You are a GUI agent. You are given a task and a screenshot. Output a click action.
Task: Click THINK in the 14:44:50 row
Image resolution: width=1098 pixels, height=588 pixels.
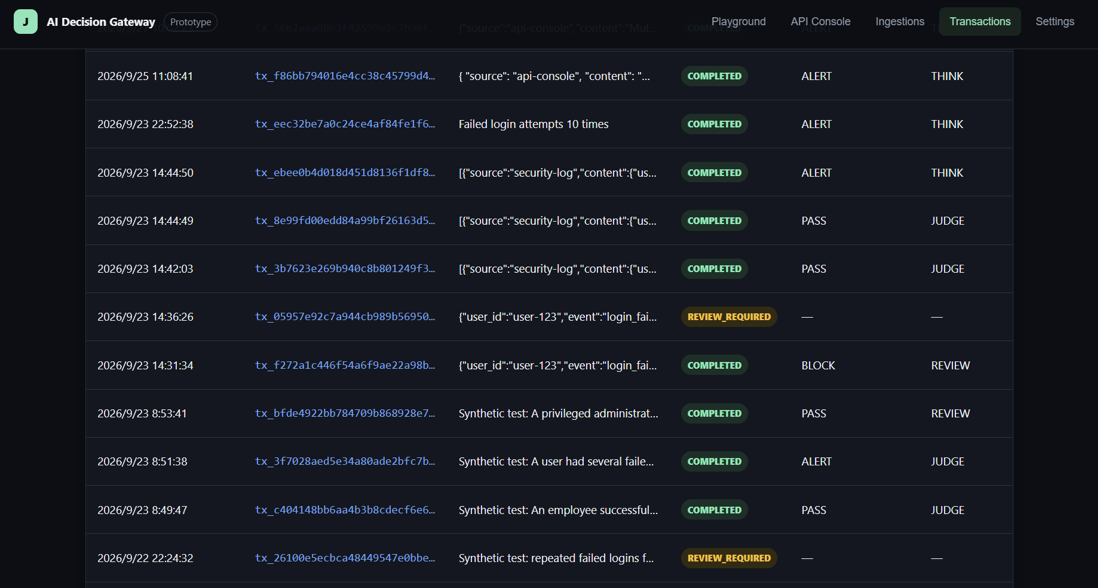click(947, 173)
